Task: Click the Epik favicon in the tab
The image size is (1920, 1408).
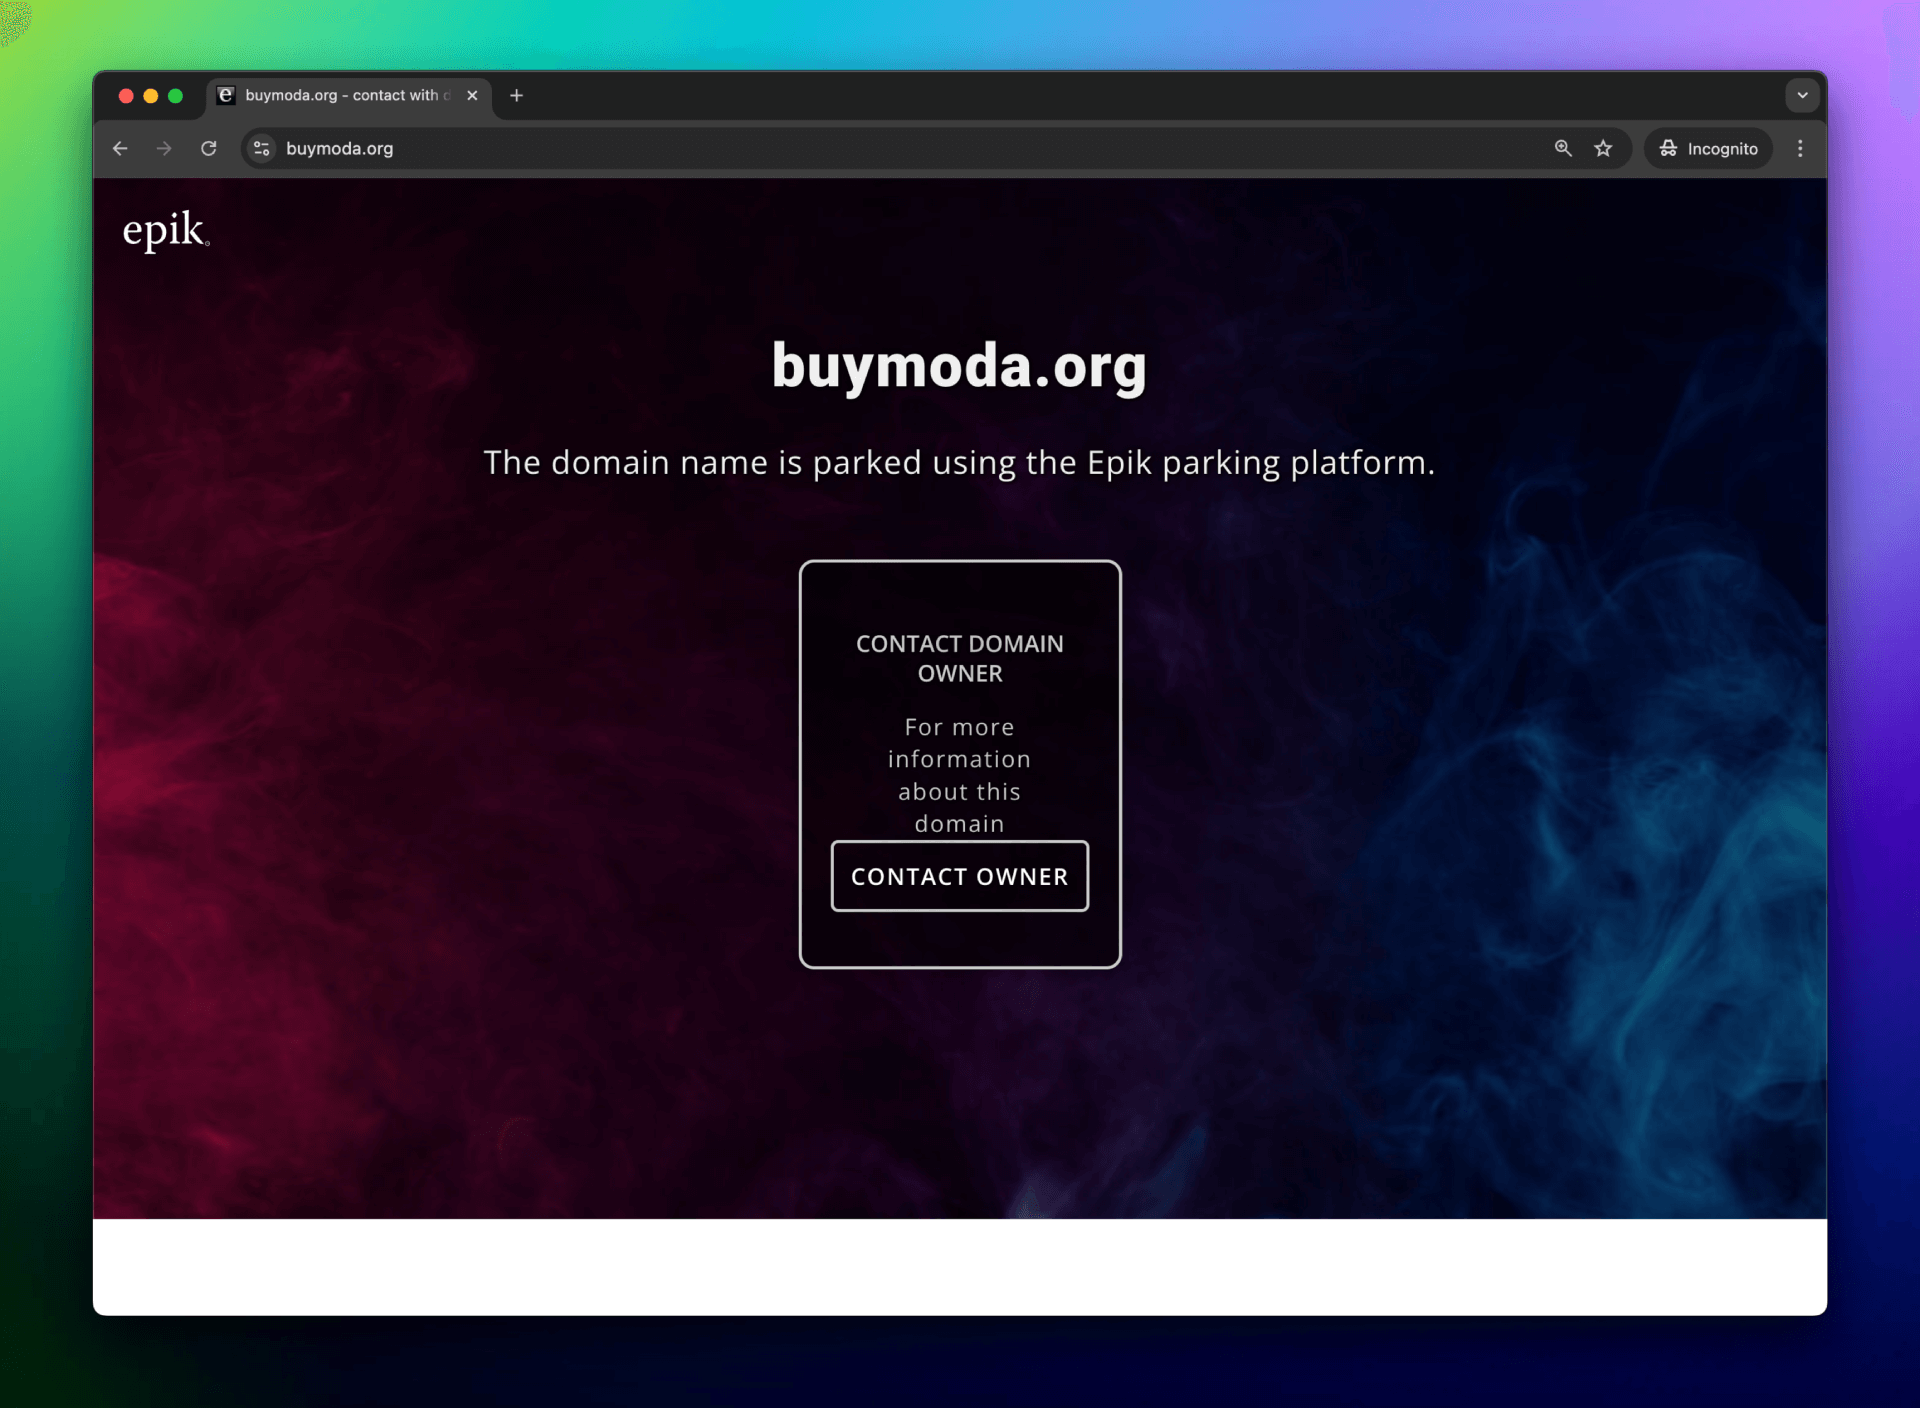Action: [x=227, y=95]
